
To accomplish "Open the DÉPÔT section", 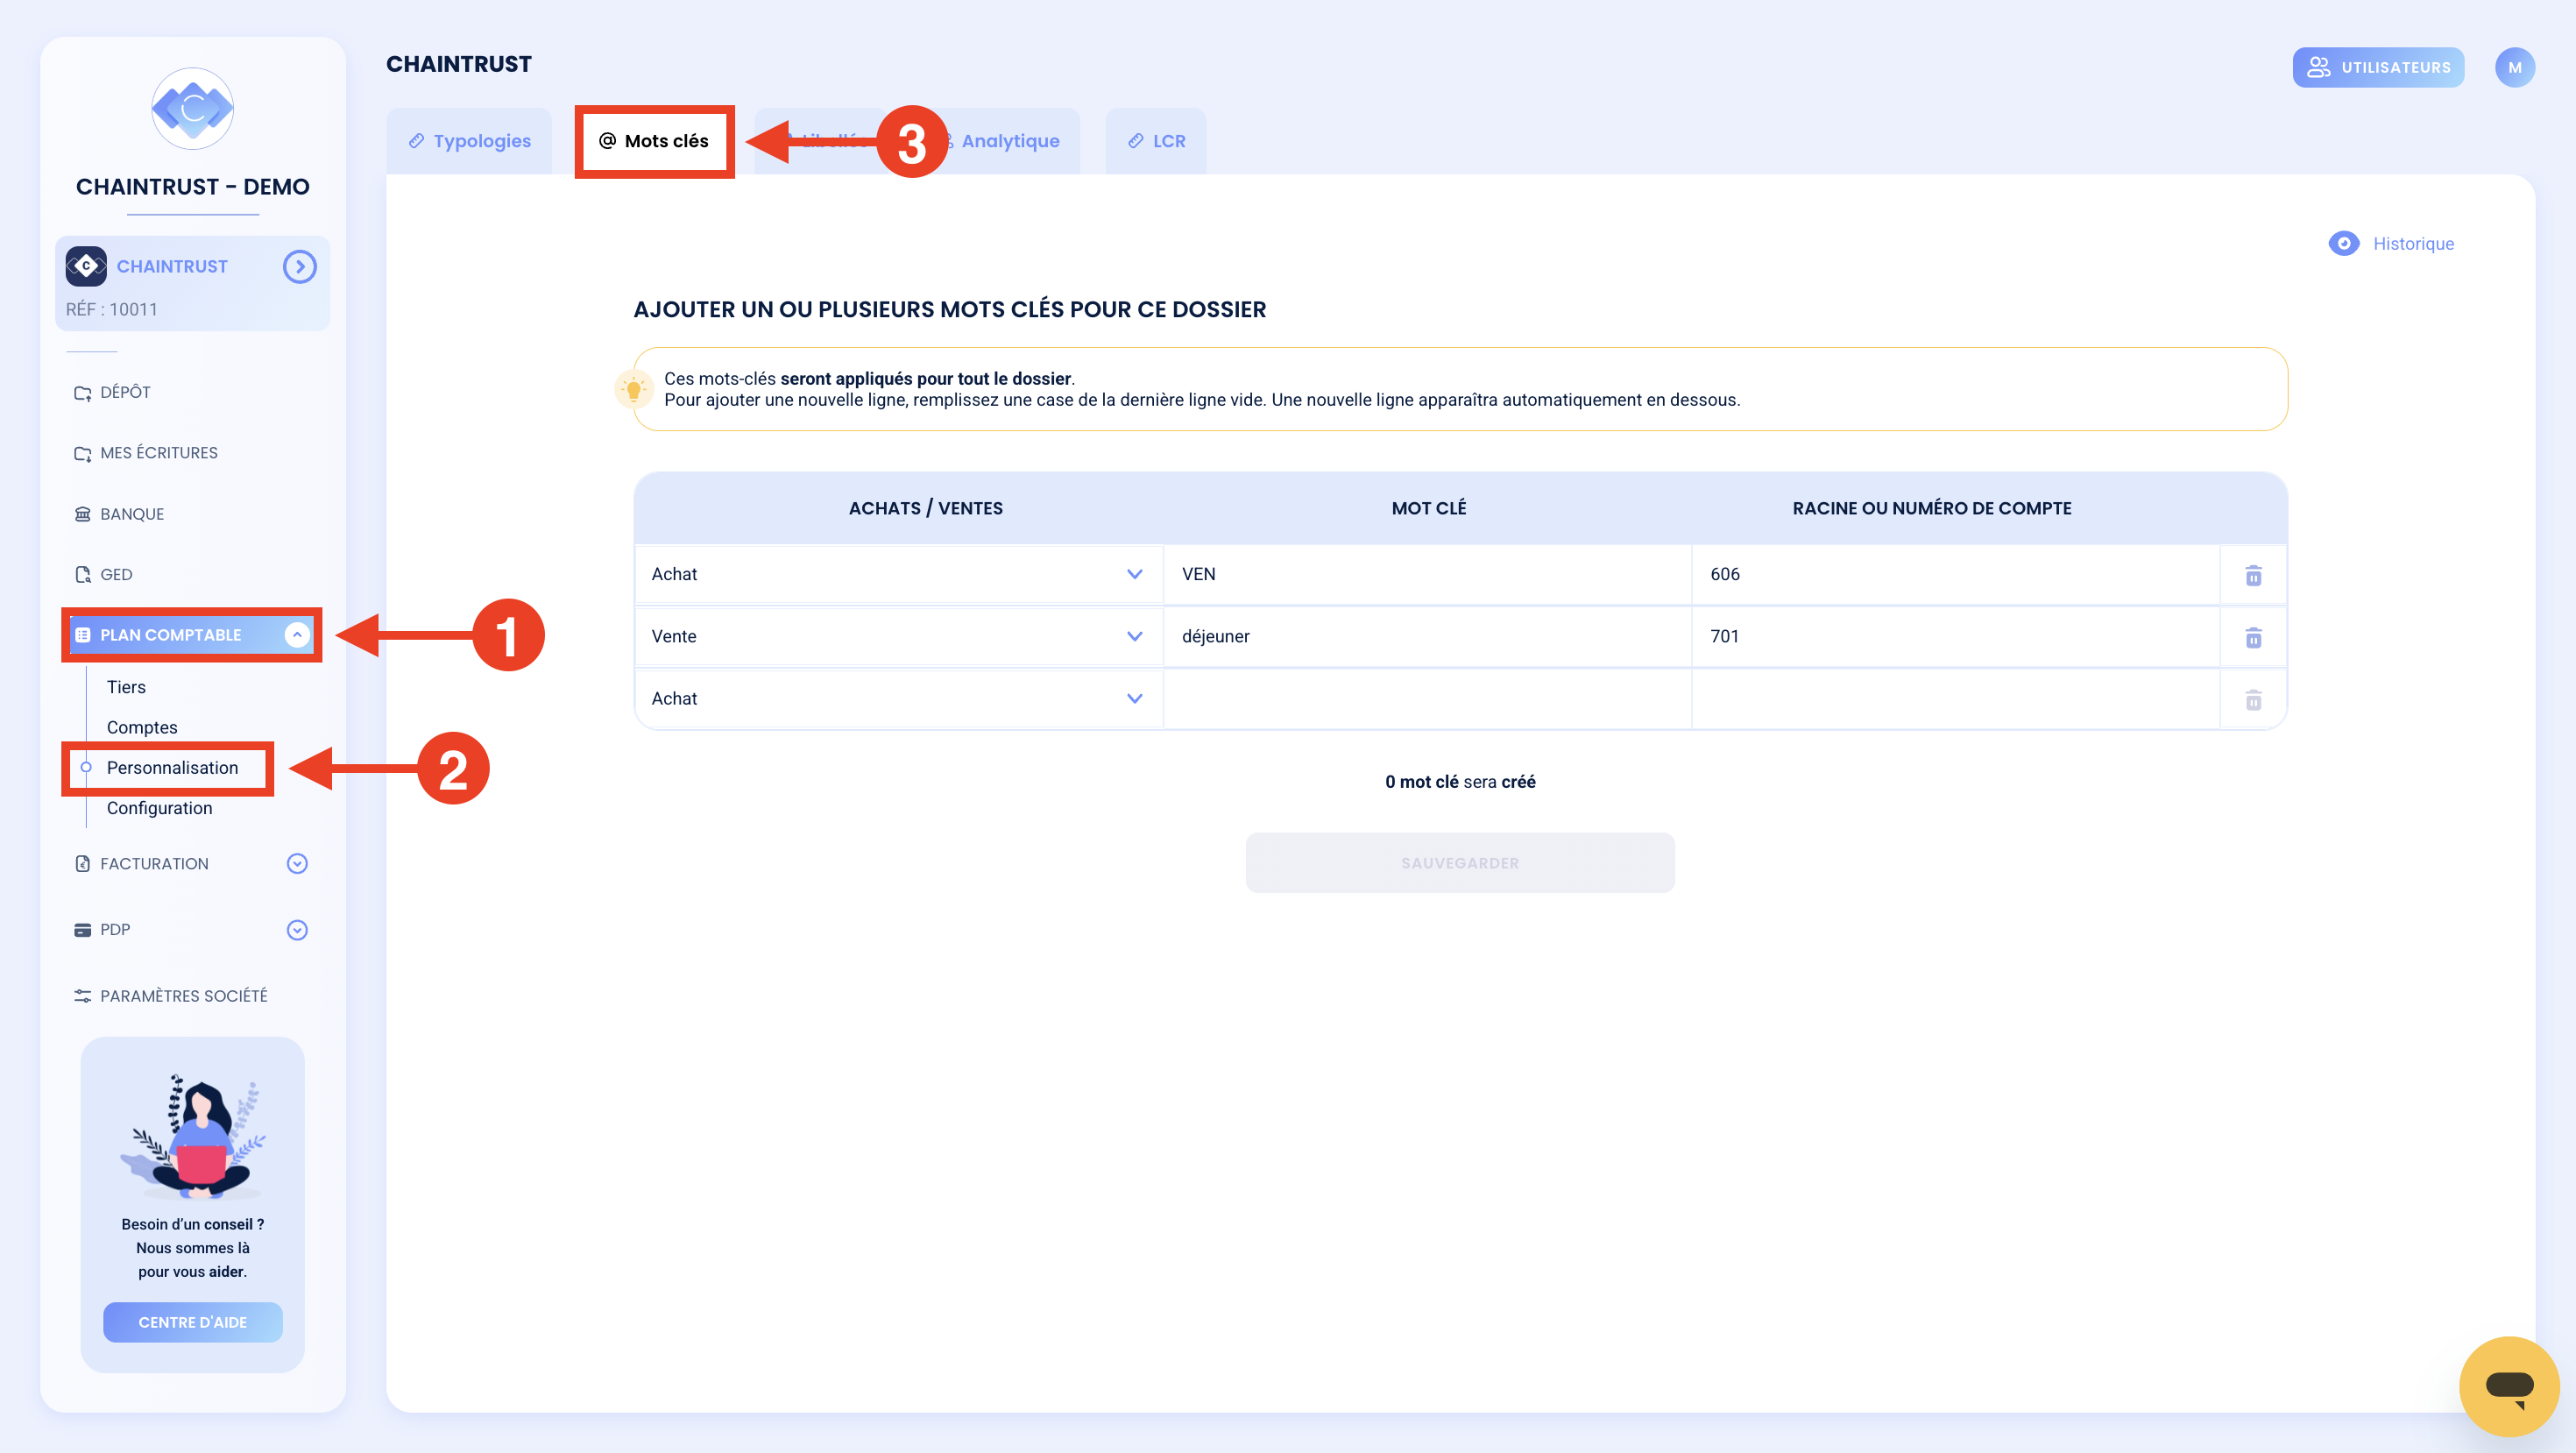I will point(125,392).
